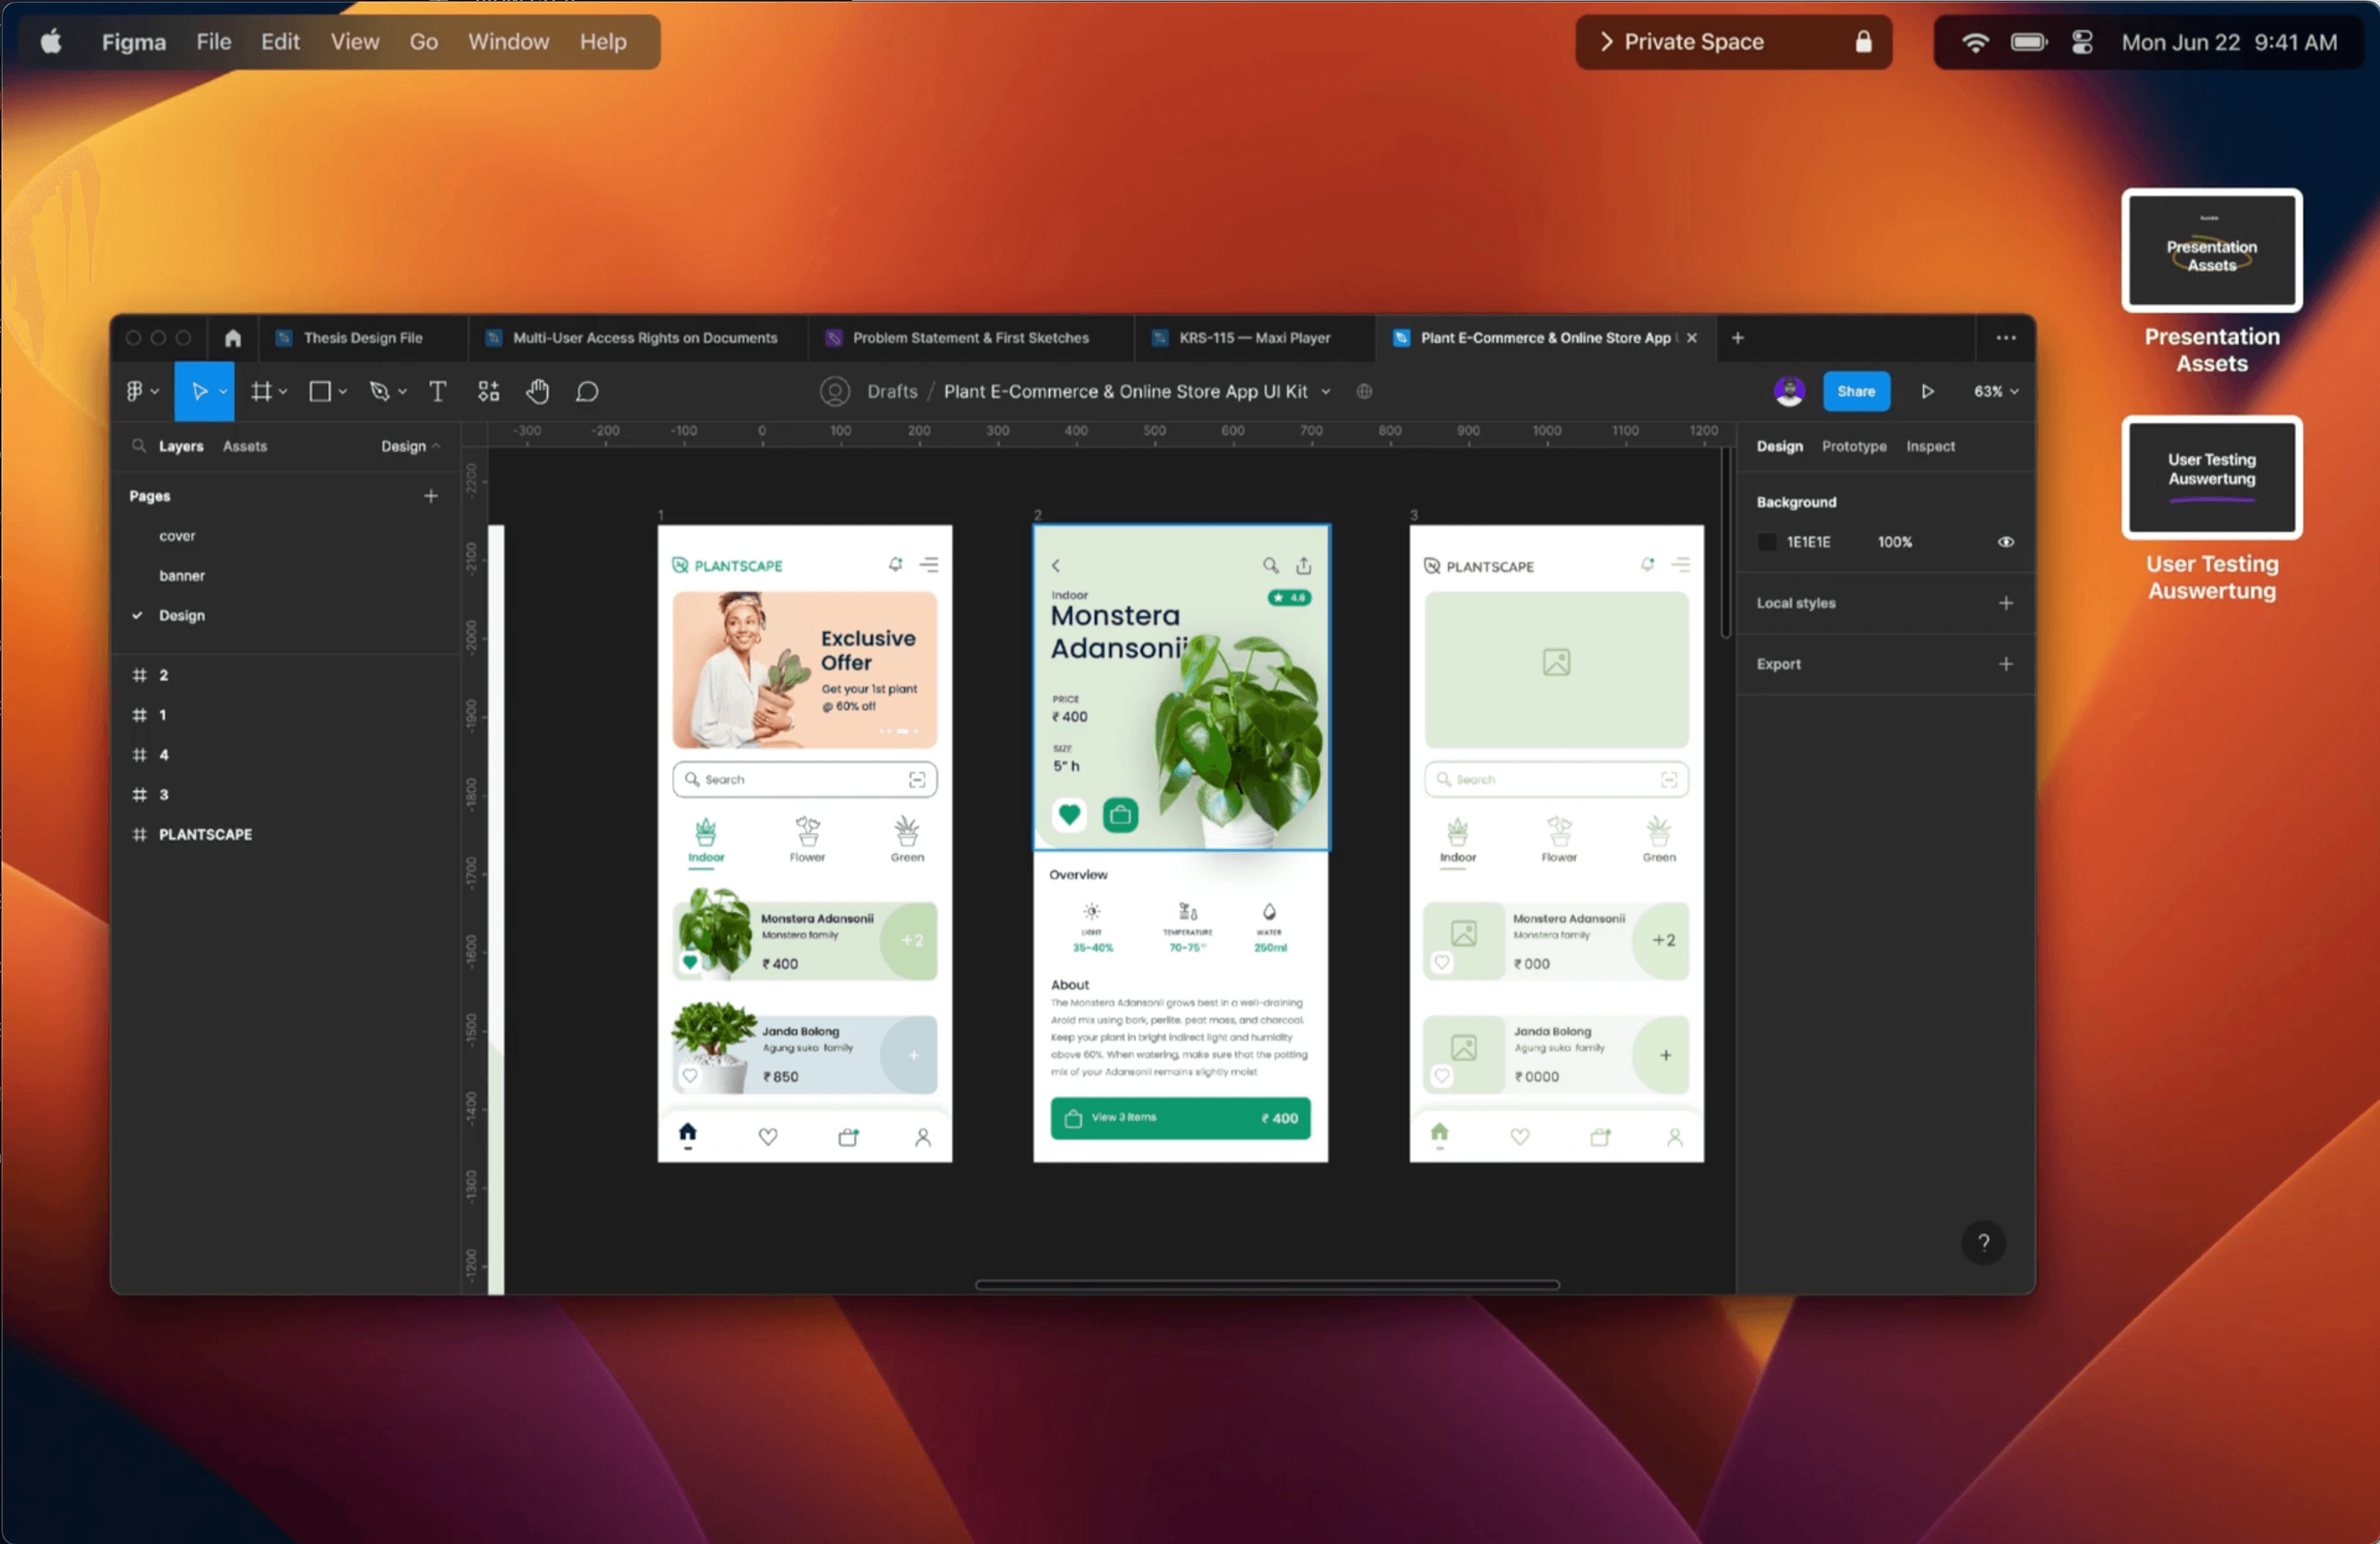Click the Move tool arrow icon
The width and height of the screenshot is (2380, 1544).
[x=199, y=391]
